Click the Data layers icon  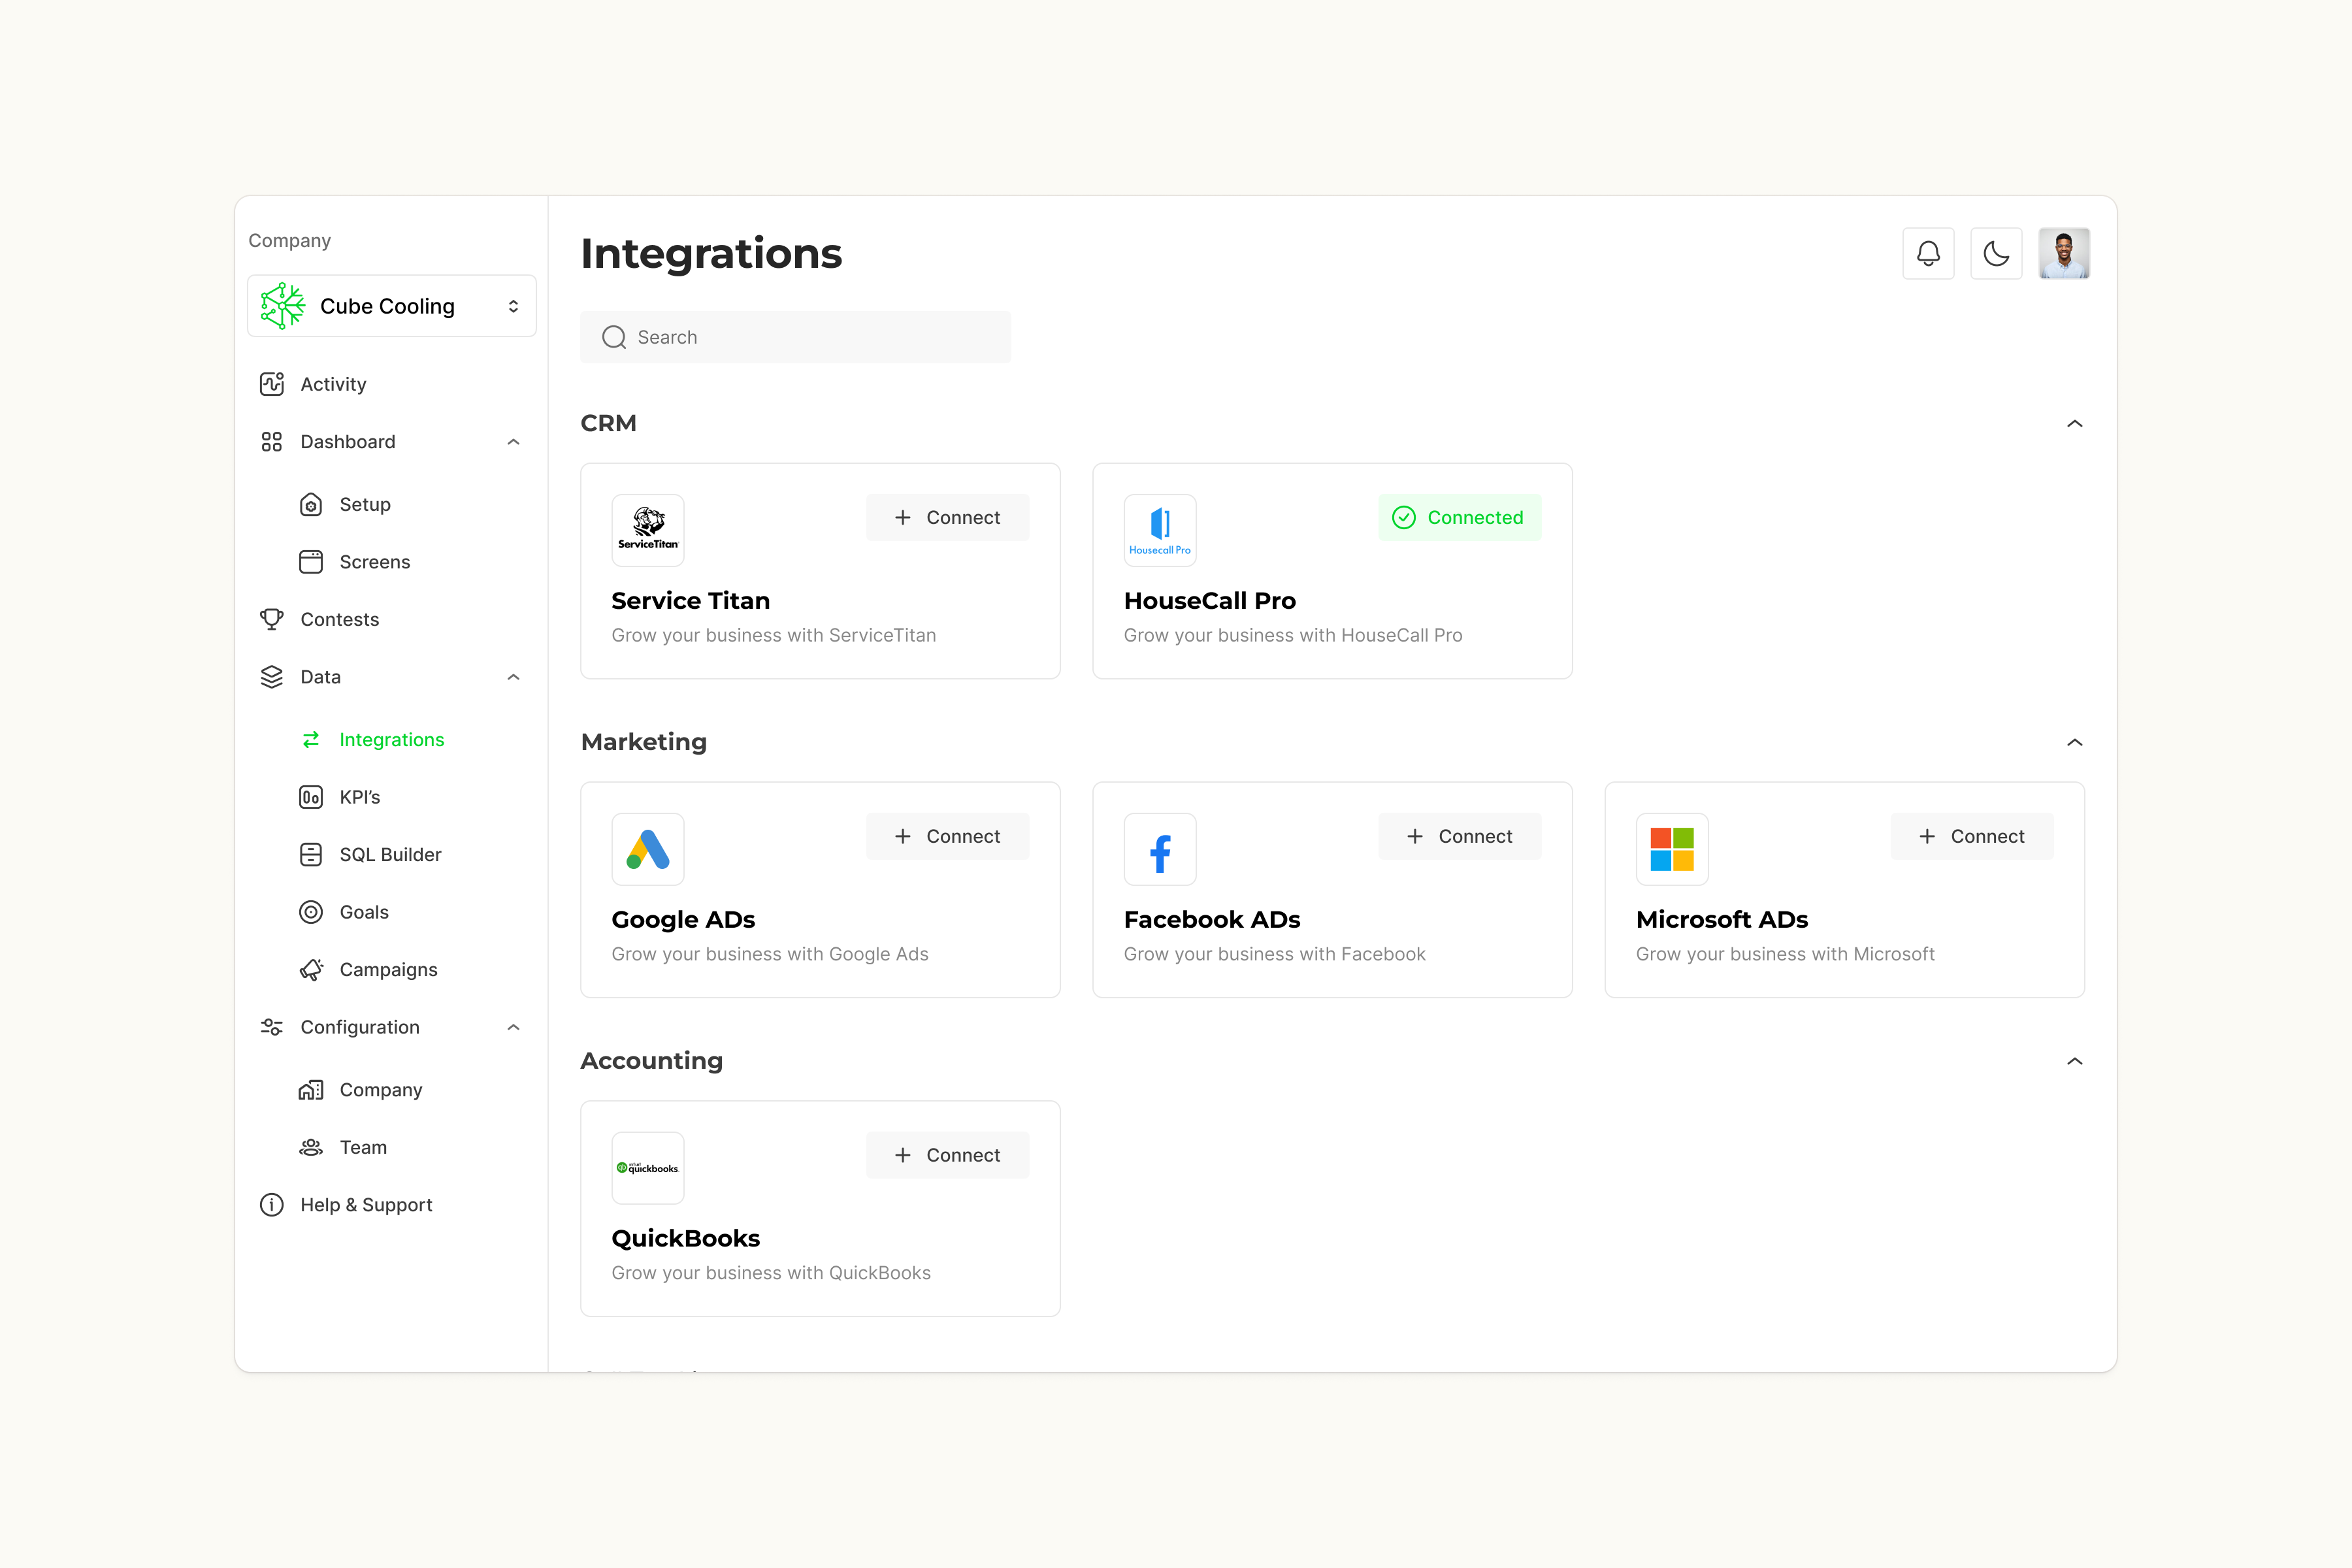coord(272,677)
